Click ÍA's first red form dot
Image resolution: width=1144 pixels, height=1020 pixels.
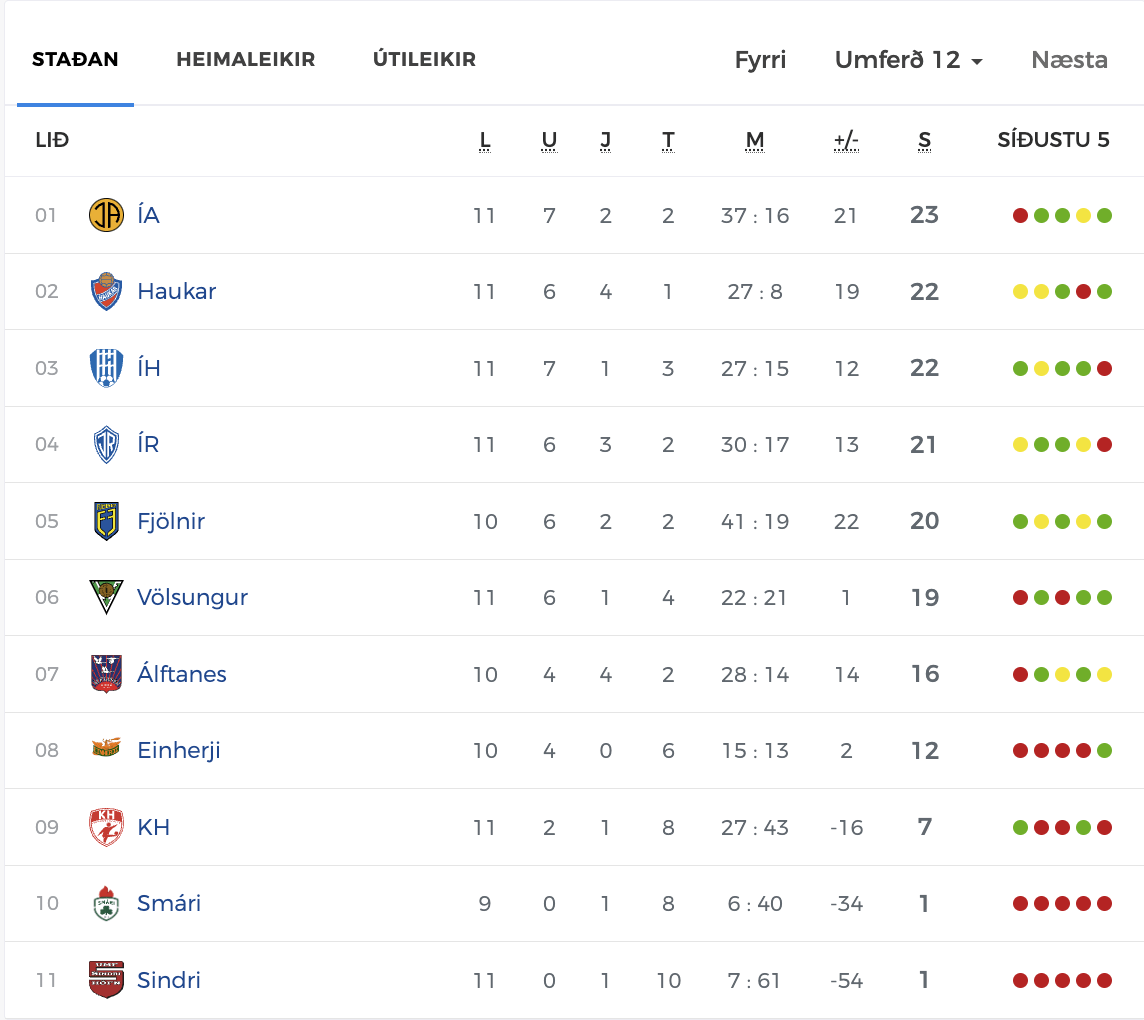1021,215
